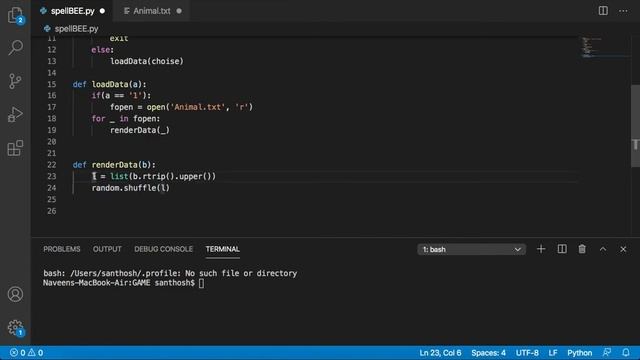This screenshot has width=640, height=360.
Task: Click Python icon in breadcrumb
Action: tap(47, 29)
